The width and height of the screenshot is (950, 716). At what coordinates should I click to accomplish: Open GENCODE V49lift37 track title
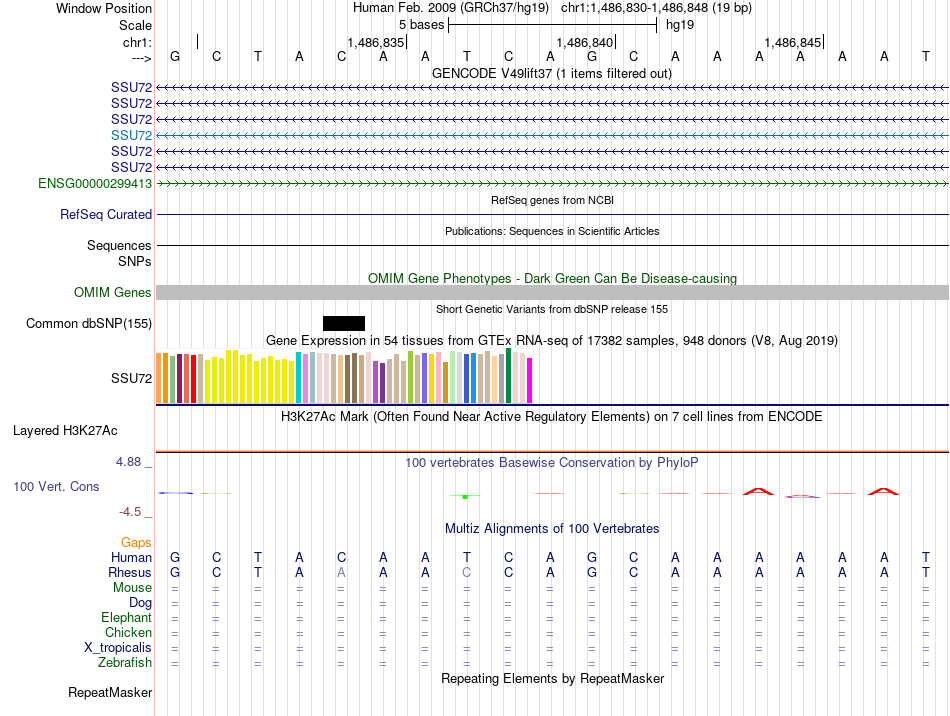pos(552,73)
